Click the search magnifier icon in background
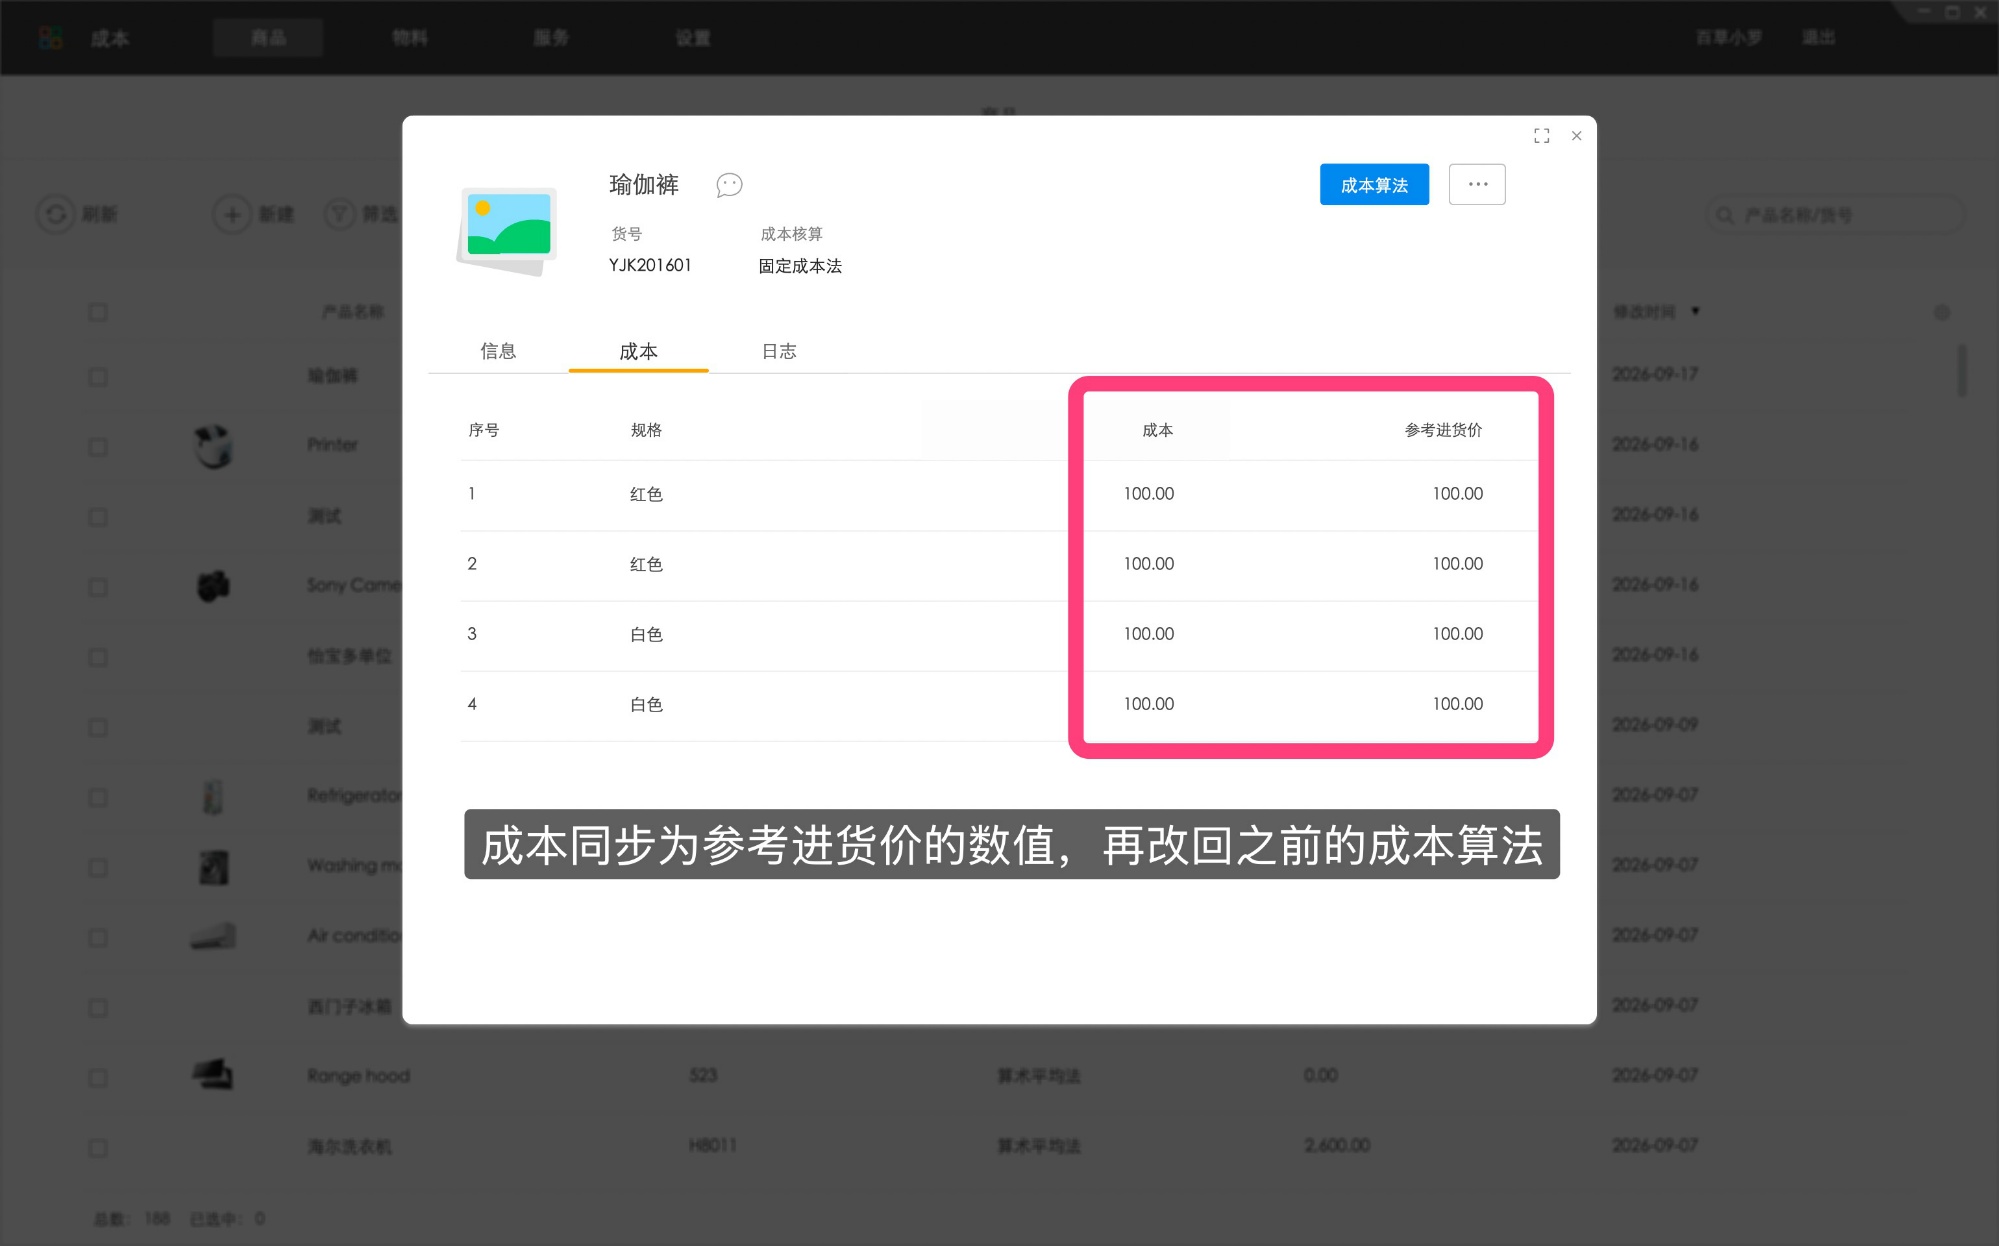This screenshot has width=1999, height=1246. tap(1725, 215)
